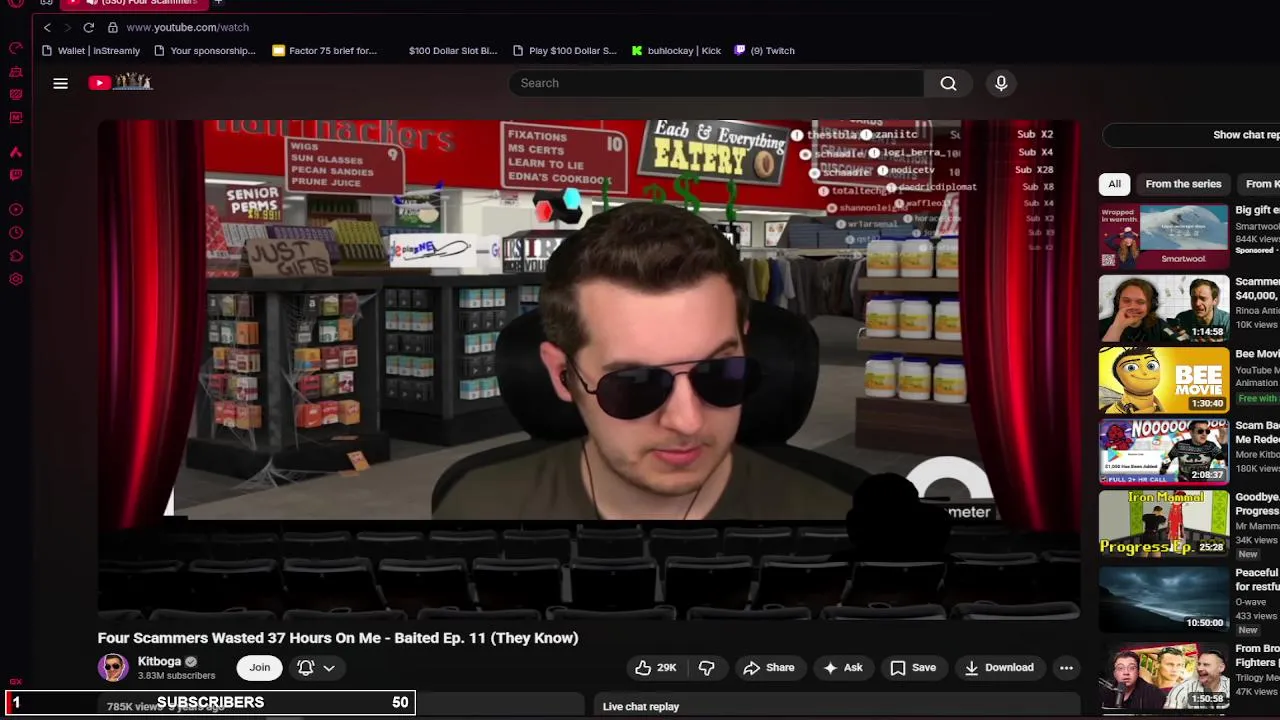
Task: Select the From the series chip
Action: tap(1183, 184)
